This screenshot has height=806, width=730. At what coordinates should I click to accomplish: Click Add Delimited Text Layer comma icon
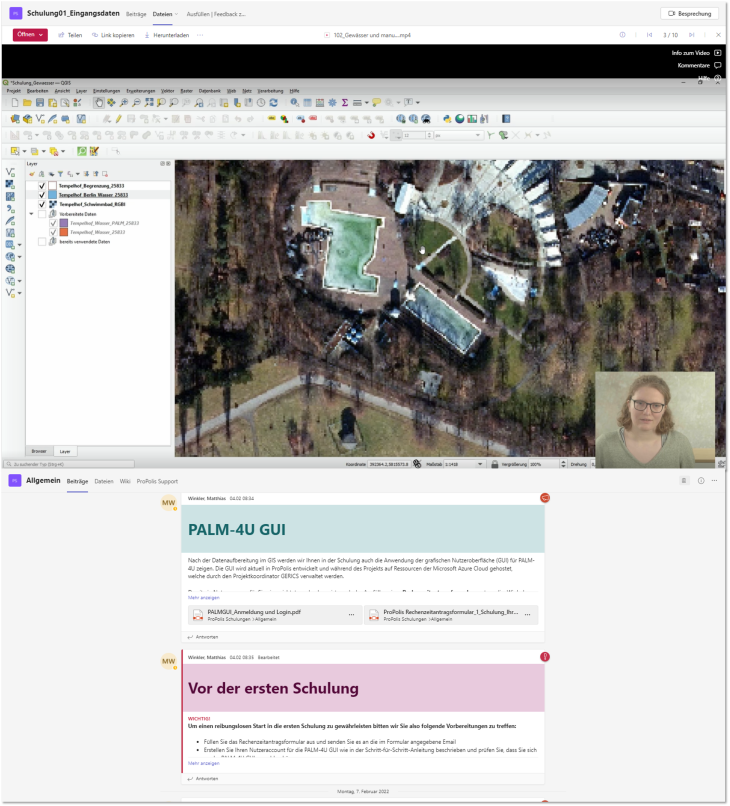pos(10,209)
